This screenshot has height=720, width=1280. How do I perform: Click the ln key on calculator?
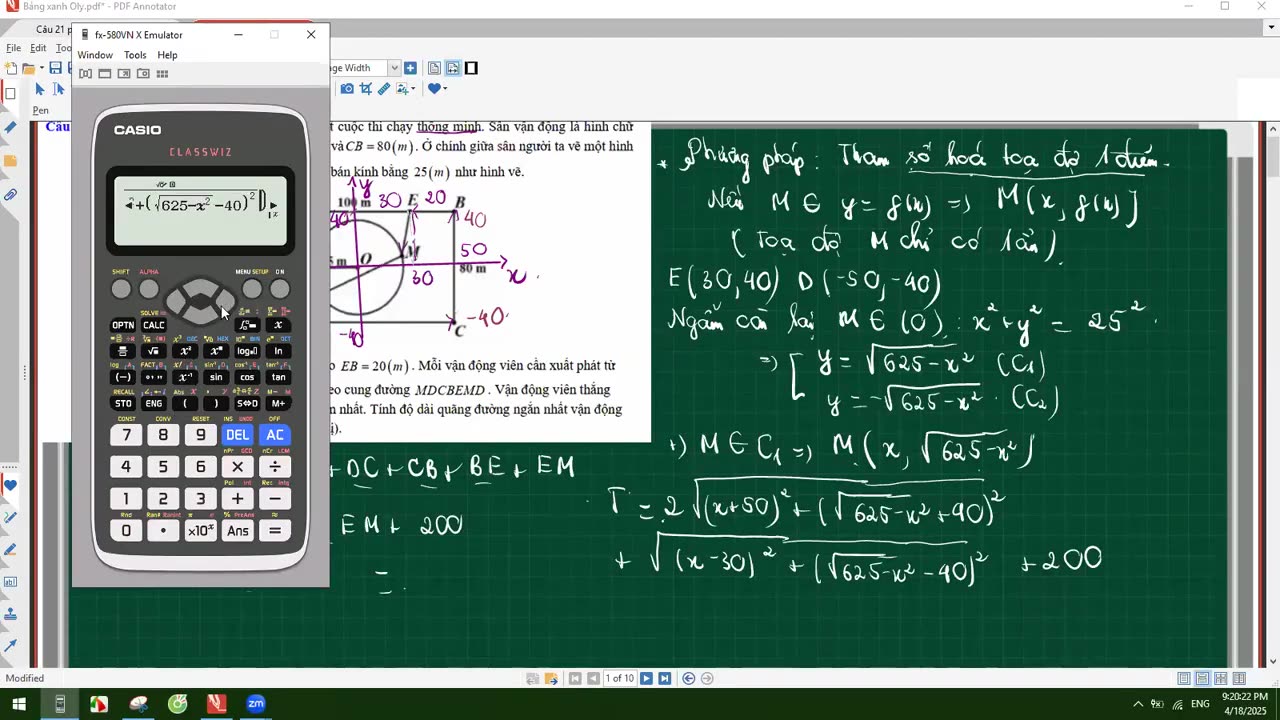coord(278,351)
